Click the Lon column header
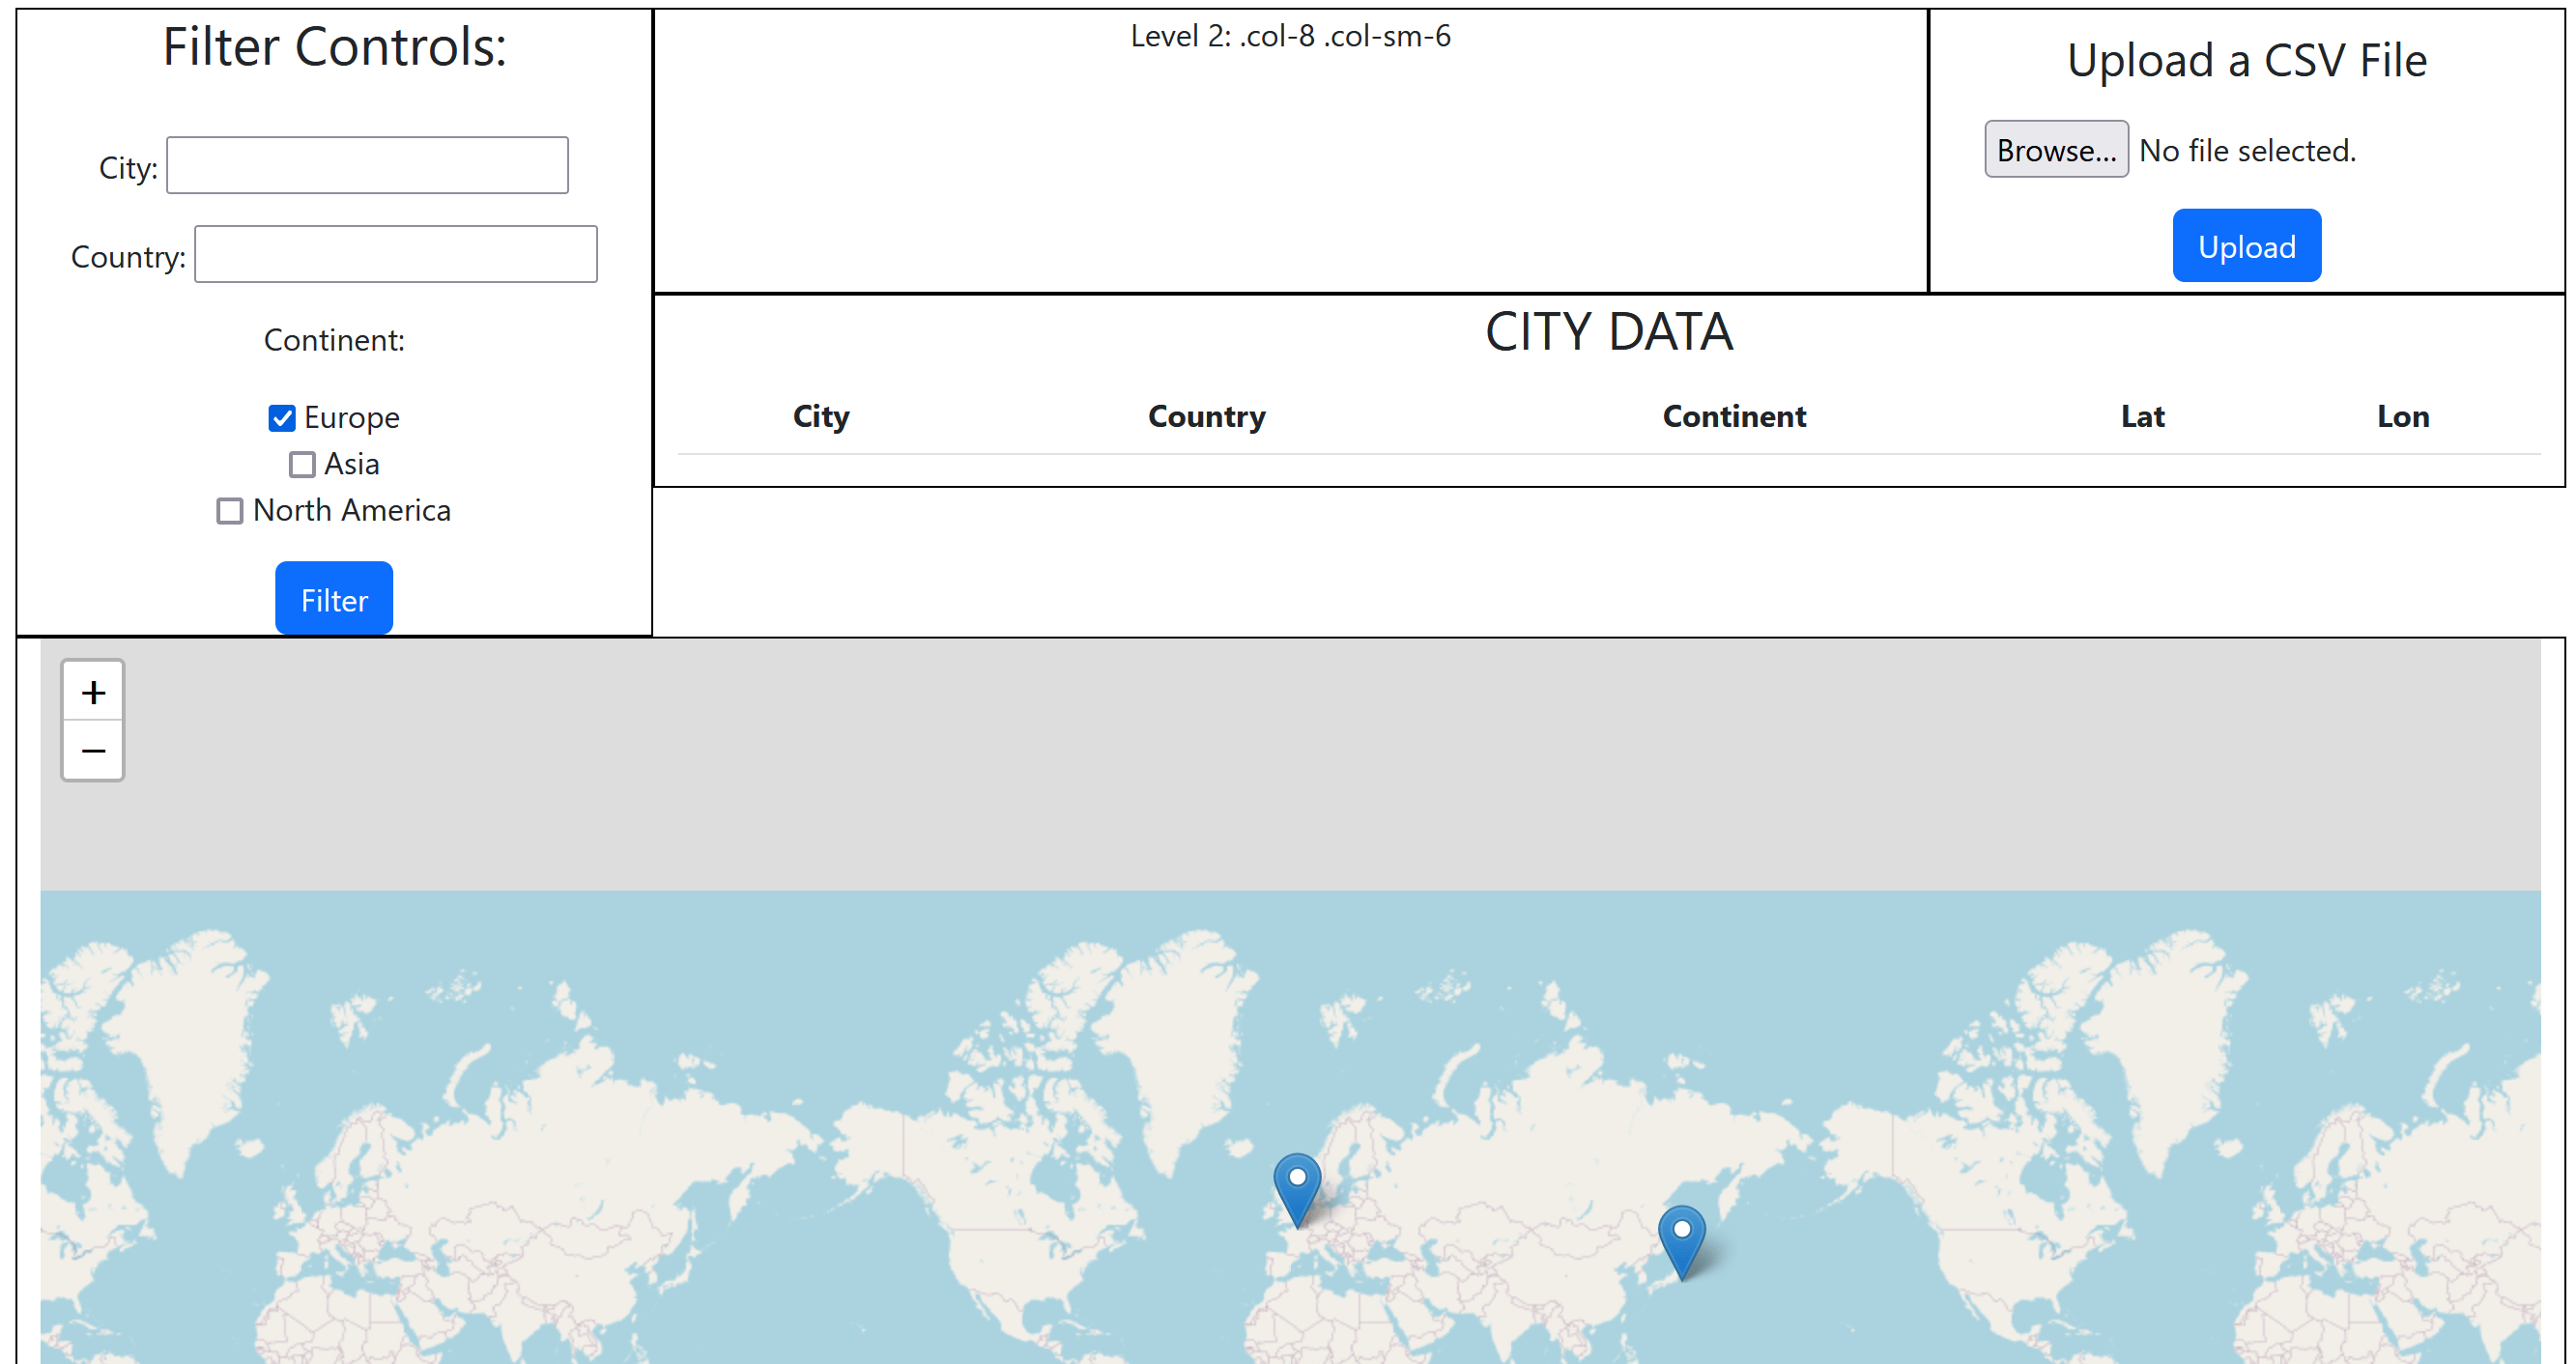The width and height of the screenshot is (2576, 1364). [x=2403, y=416]
